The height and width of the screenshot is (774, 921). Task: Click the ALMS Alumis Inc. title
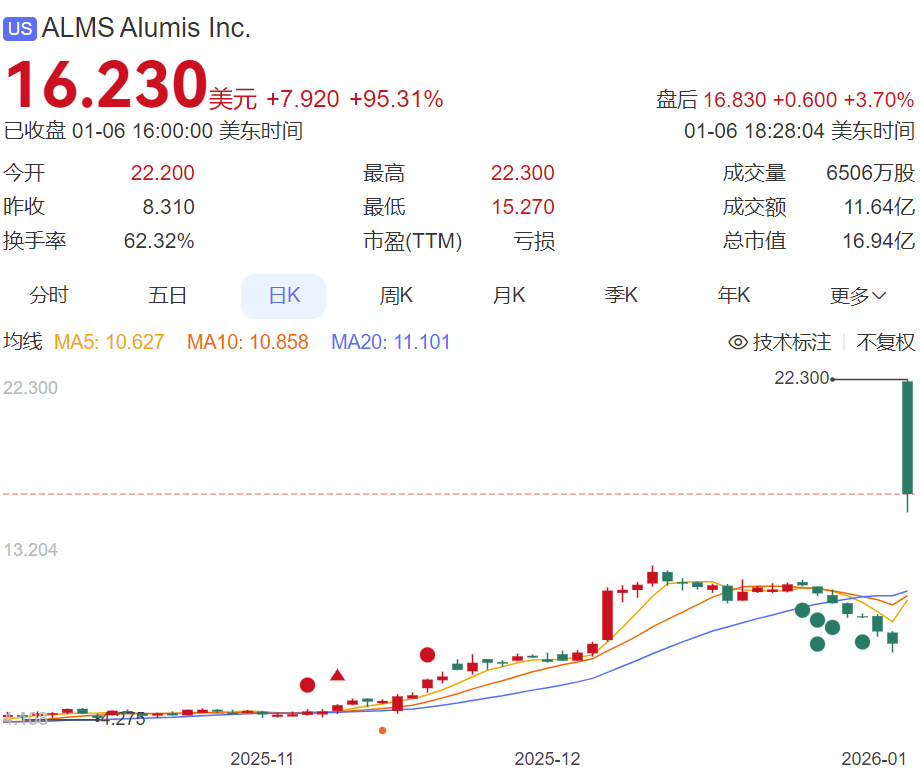[x=146, y=28]
